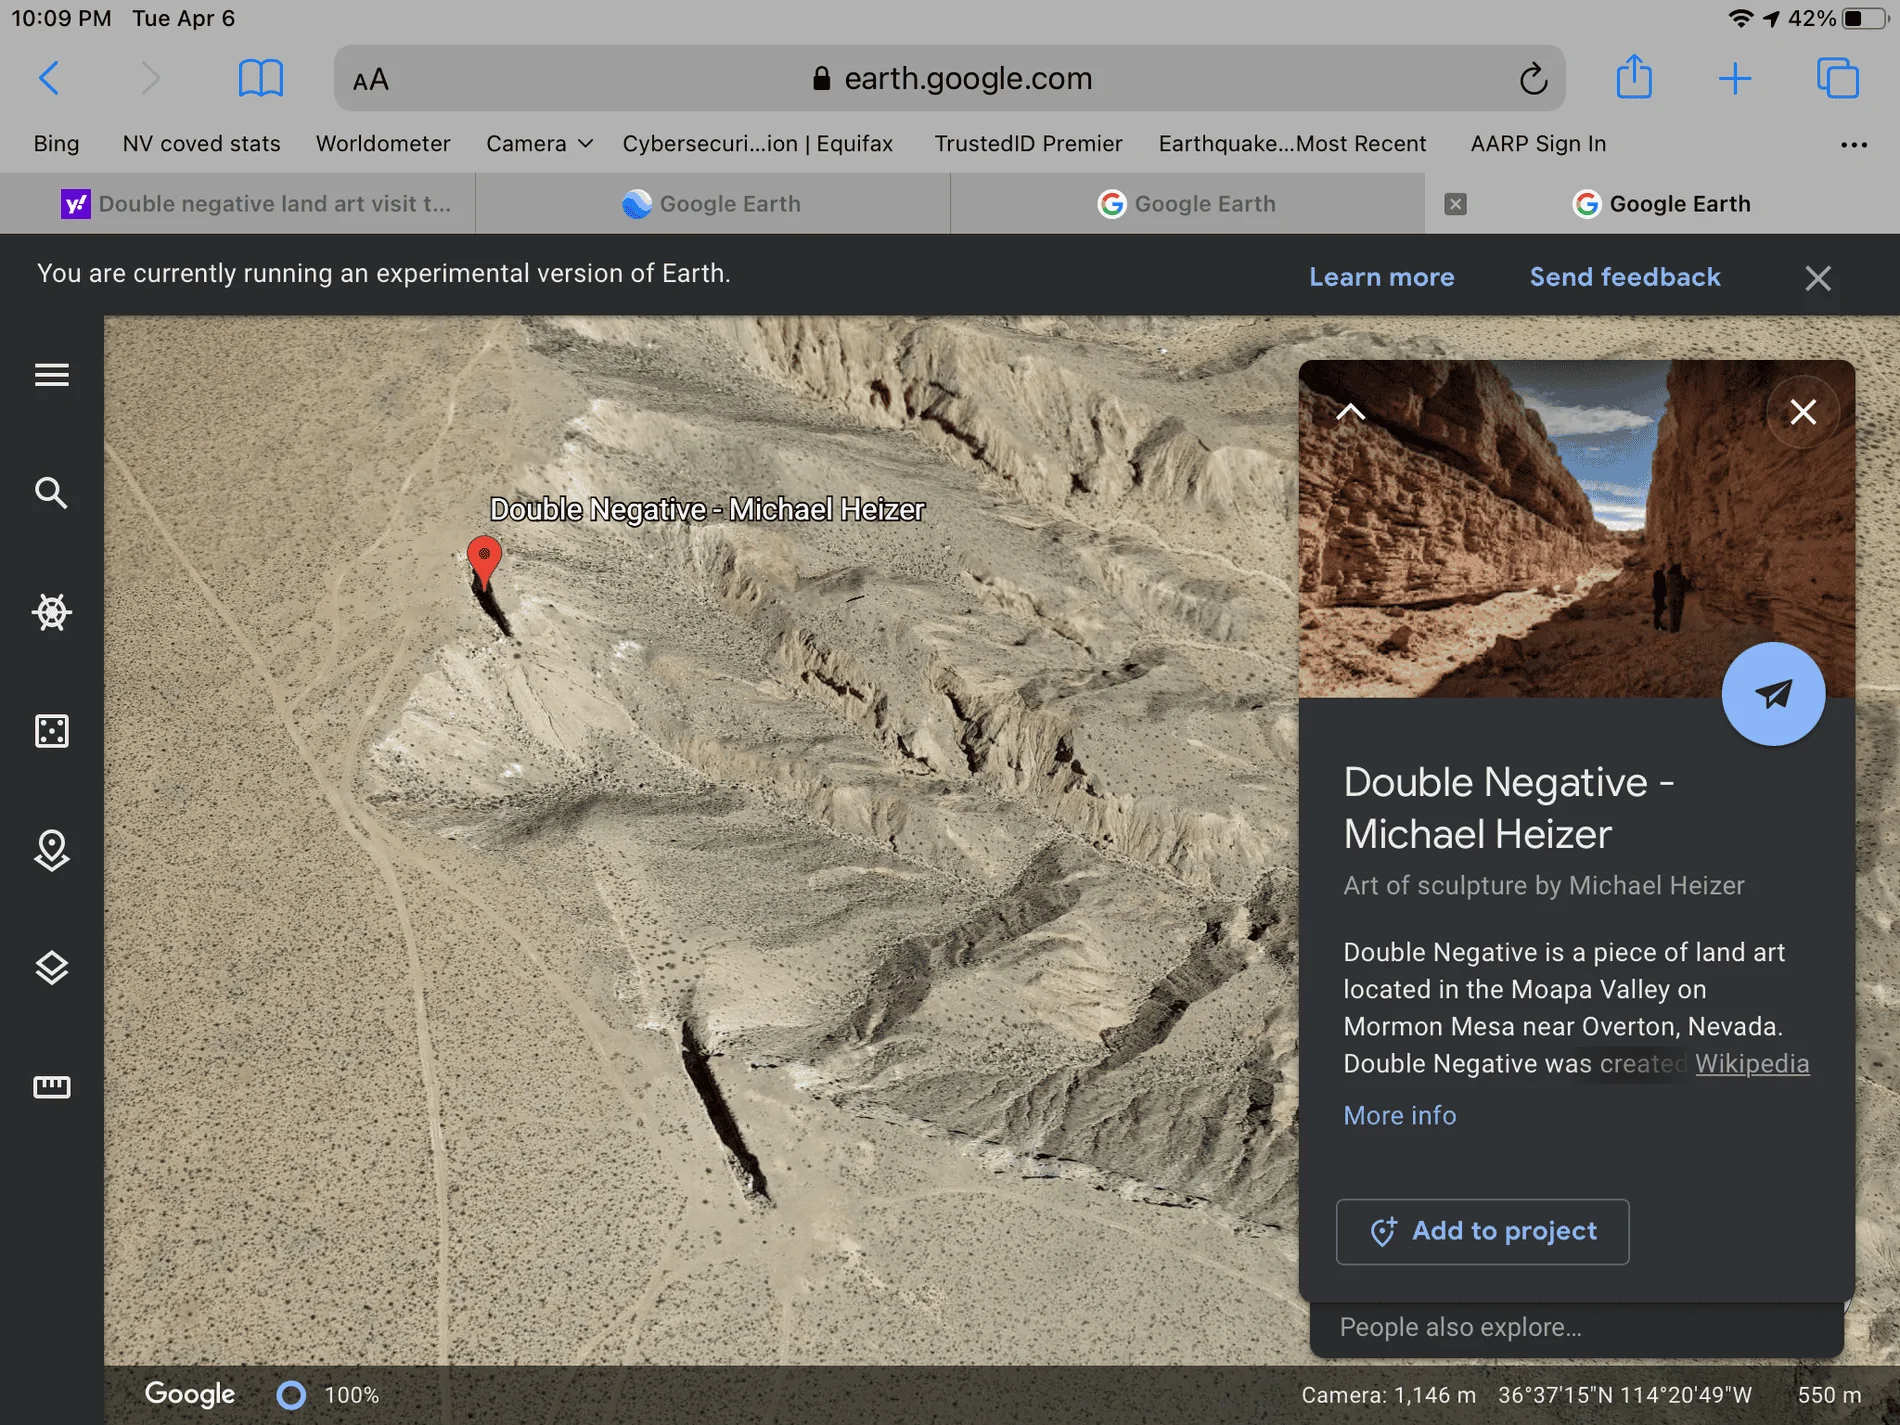Select the Measure ruler tool
The width and height of the screenshot is (1900, 1425).
[52, 1087]
